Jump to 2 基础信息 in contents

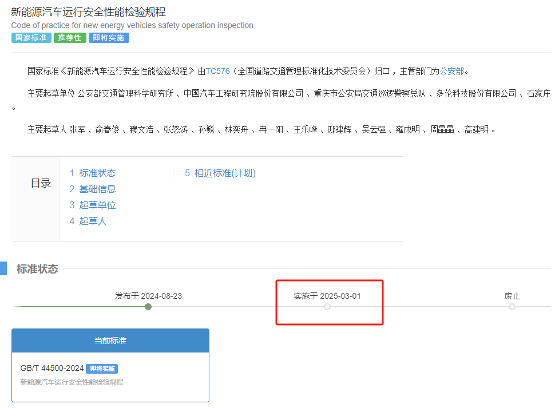[93, 189]
